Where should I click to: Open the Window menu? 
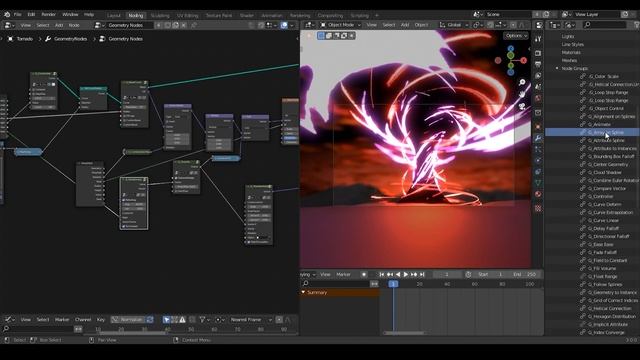click(x=70, y=14)
